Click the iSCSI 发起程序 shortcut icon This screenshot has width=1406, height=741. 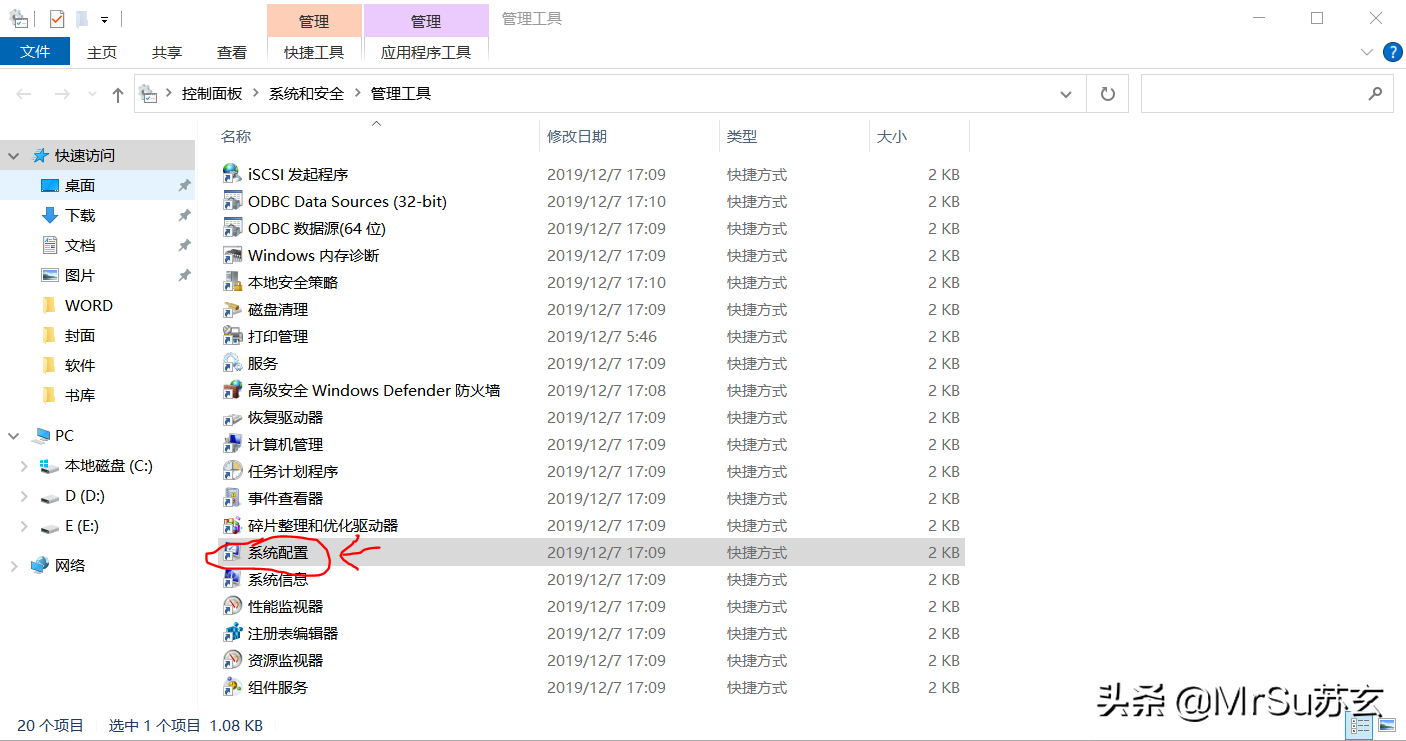232,174
